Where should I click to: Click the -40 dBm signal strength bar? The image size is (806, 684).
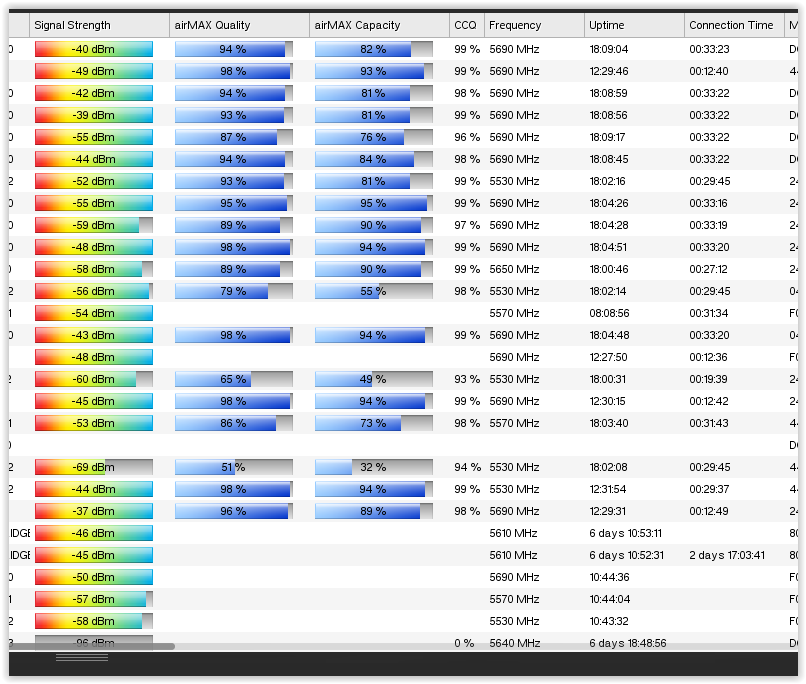click(x=94, y=49)
